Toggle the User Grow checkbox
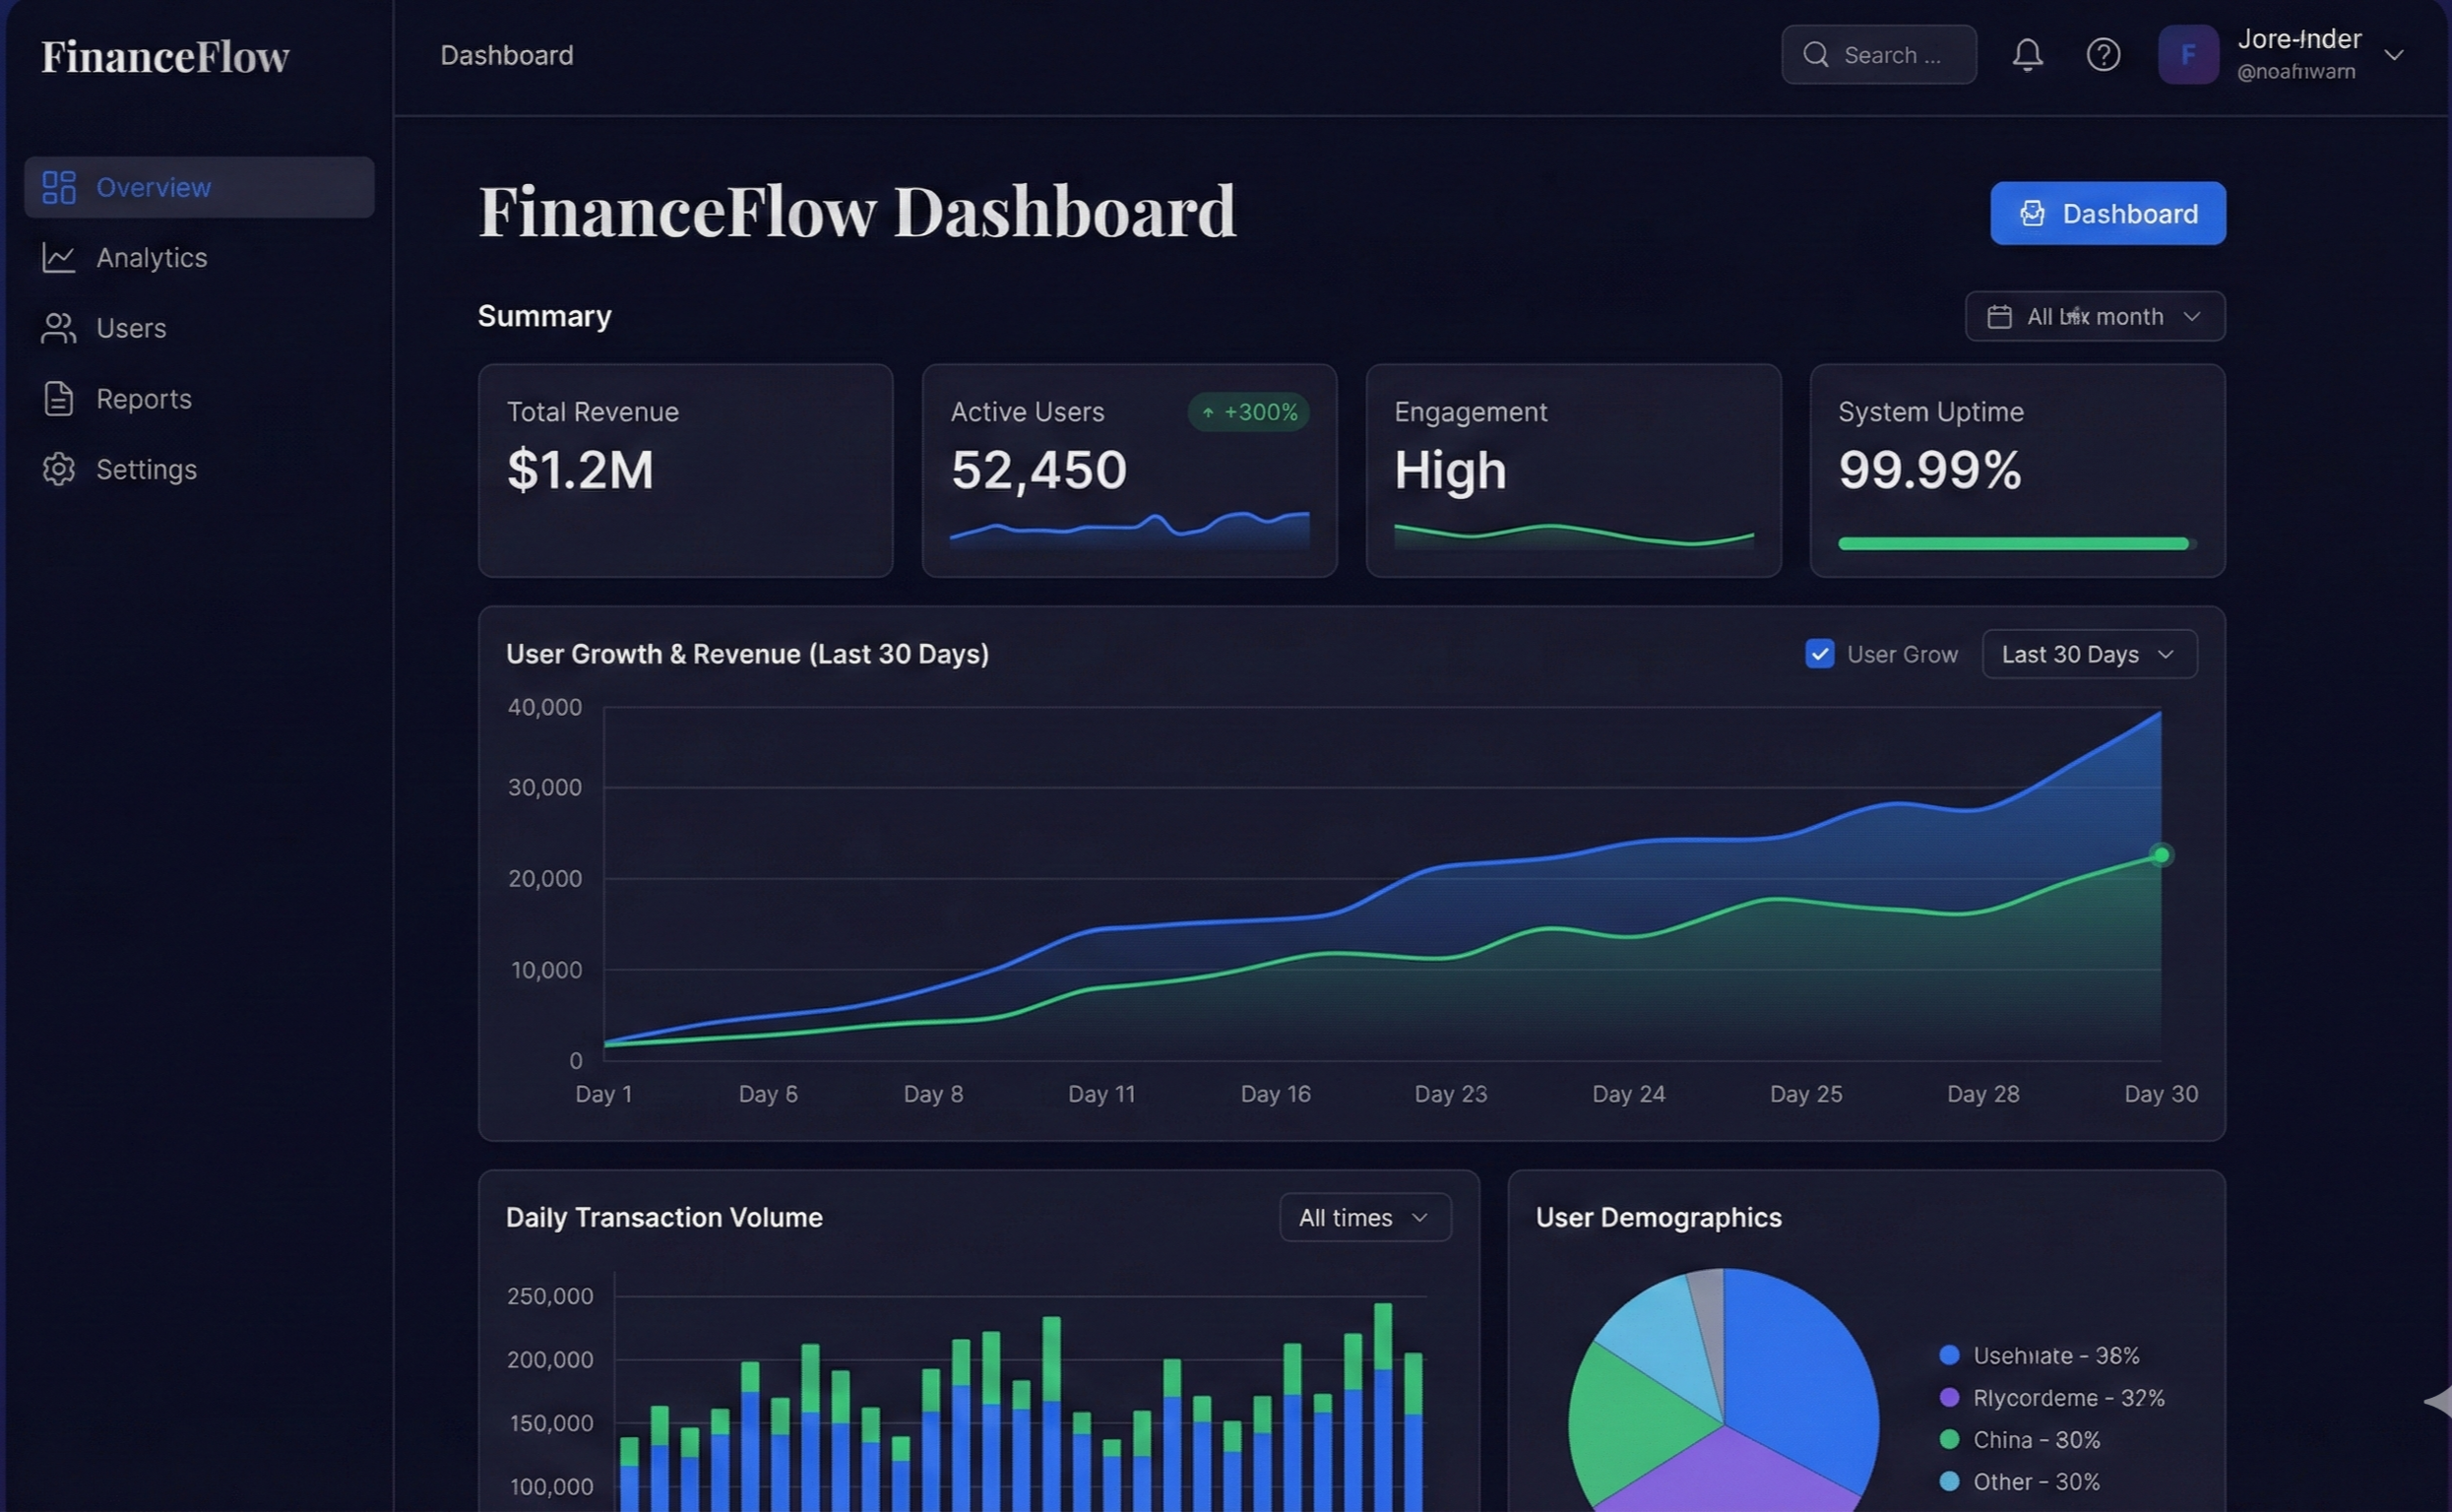2452x1512 pixels. pos(1819,655)
